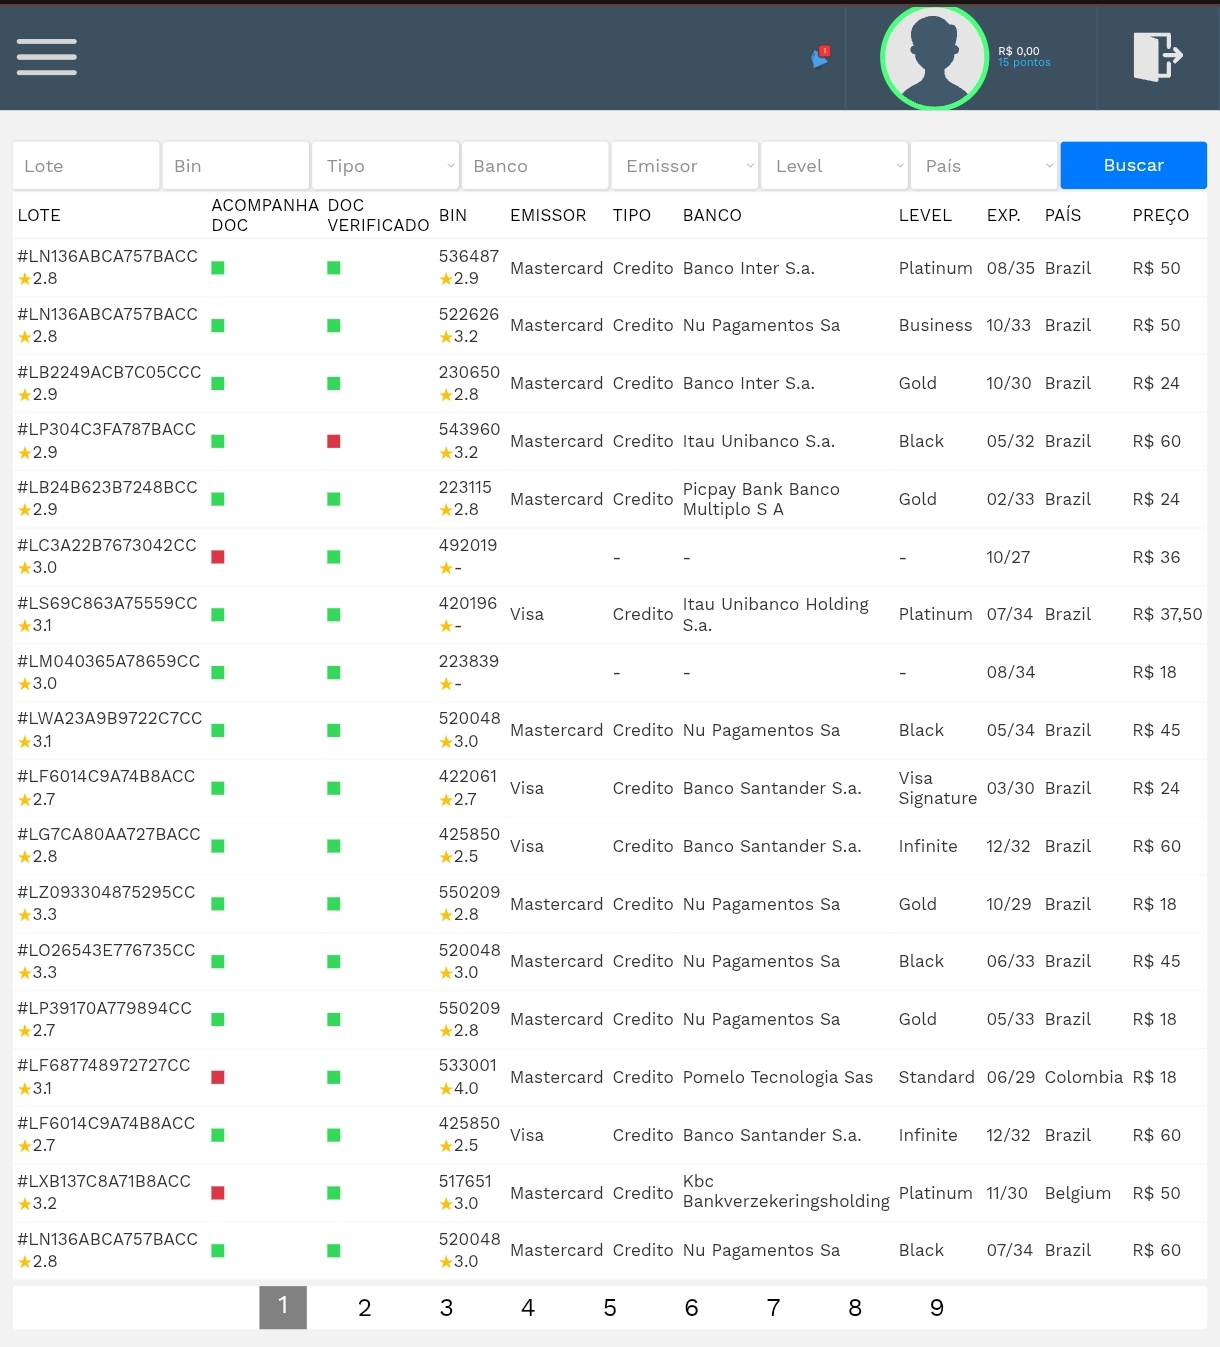The height and width of the screenshot is (1347, 1220).
Task: Click the "Pomelo Tecnologia Sas" bank cell
Action: coord(778,1077)
